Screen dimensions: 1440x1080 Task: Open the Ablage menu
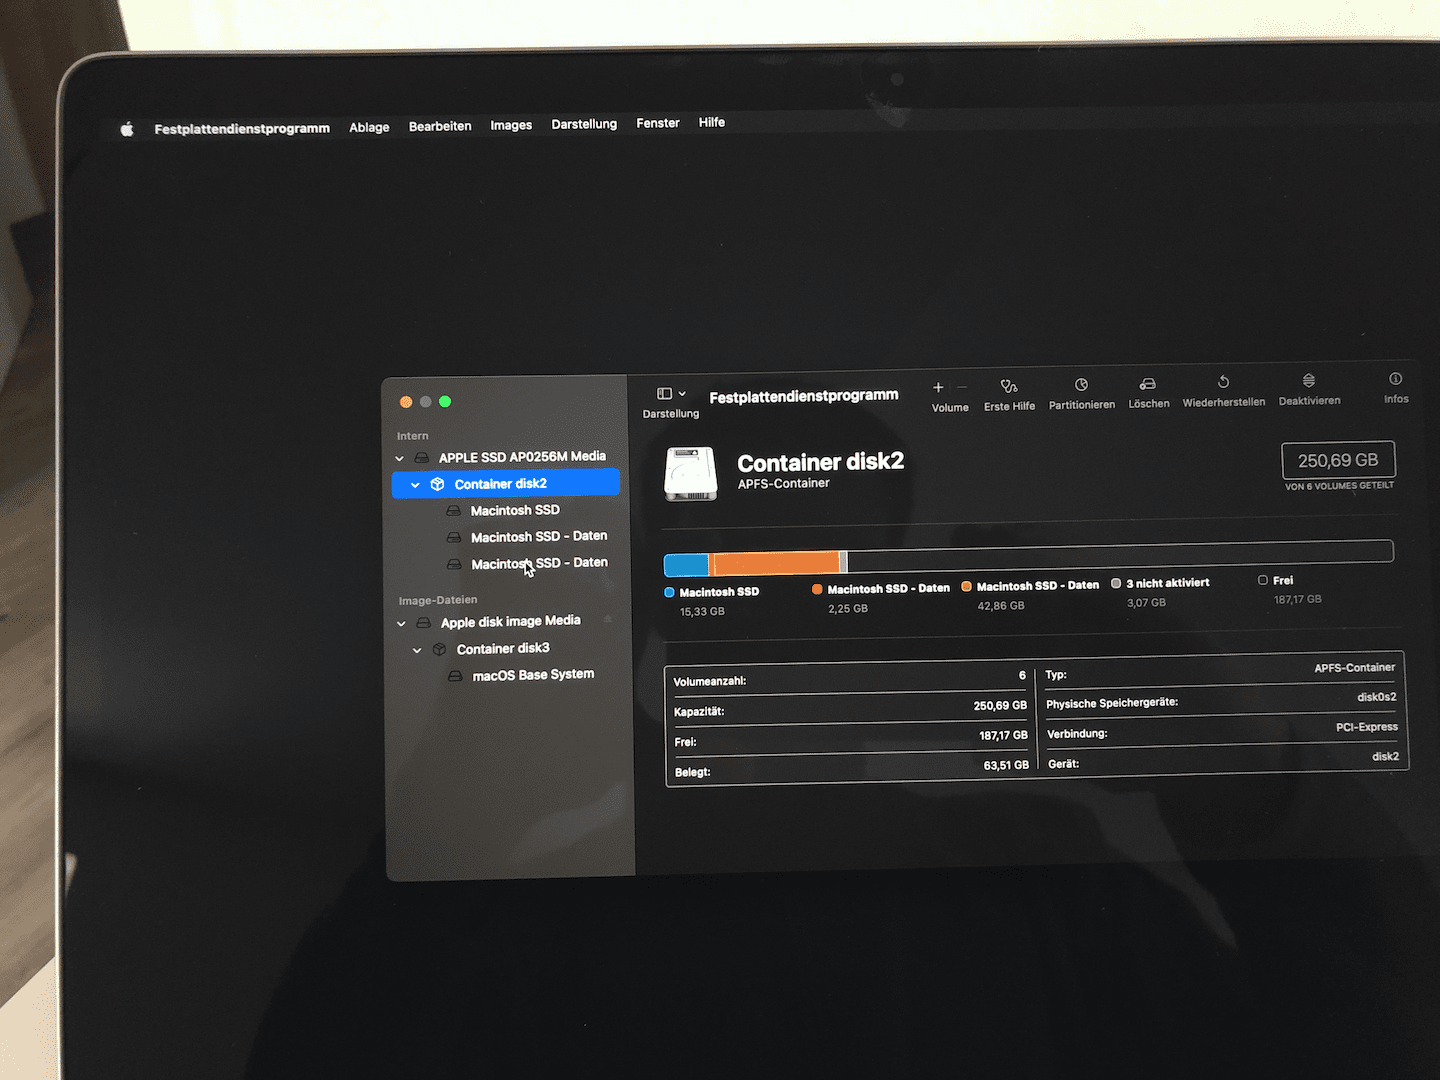[369, 127]
